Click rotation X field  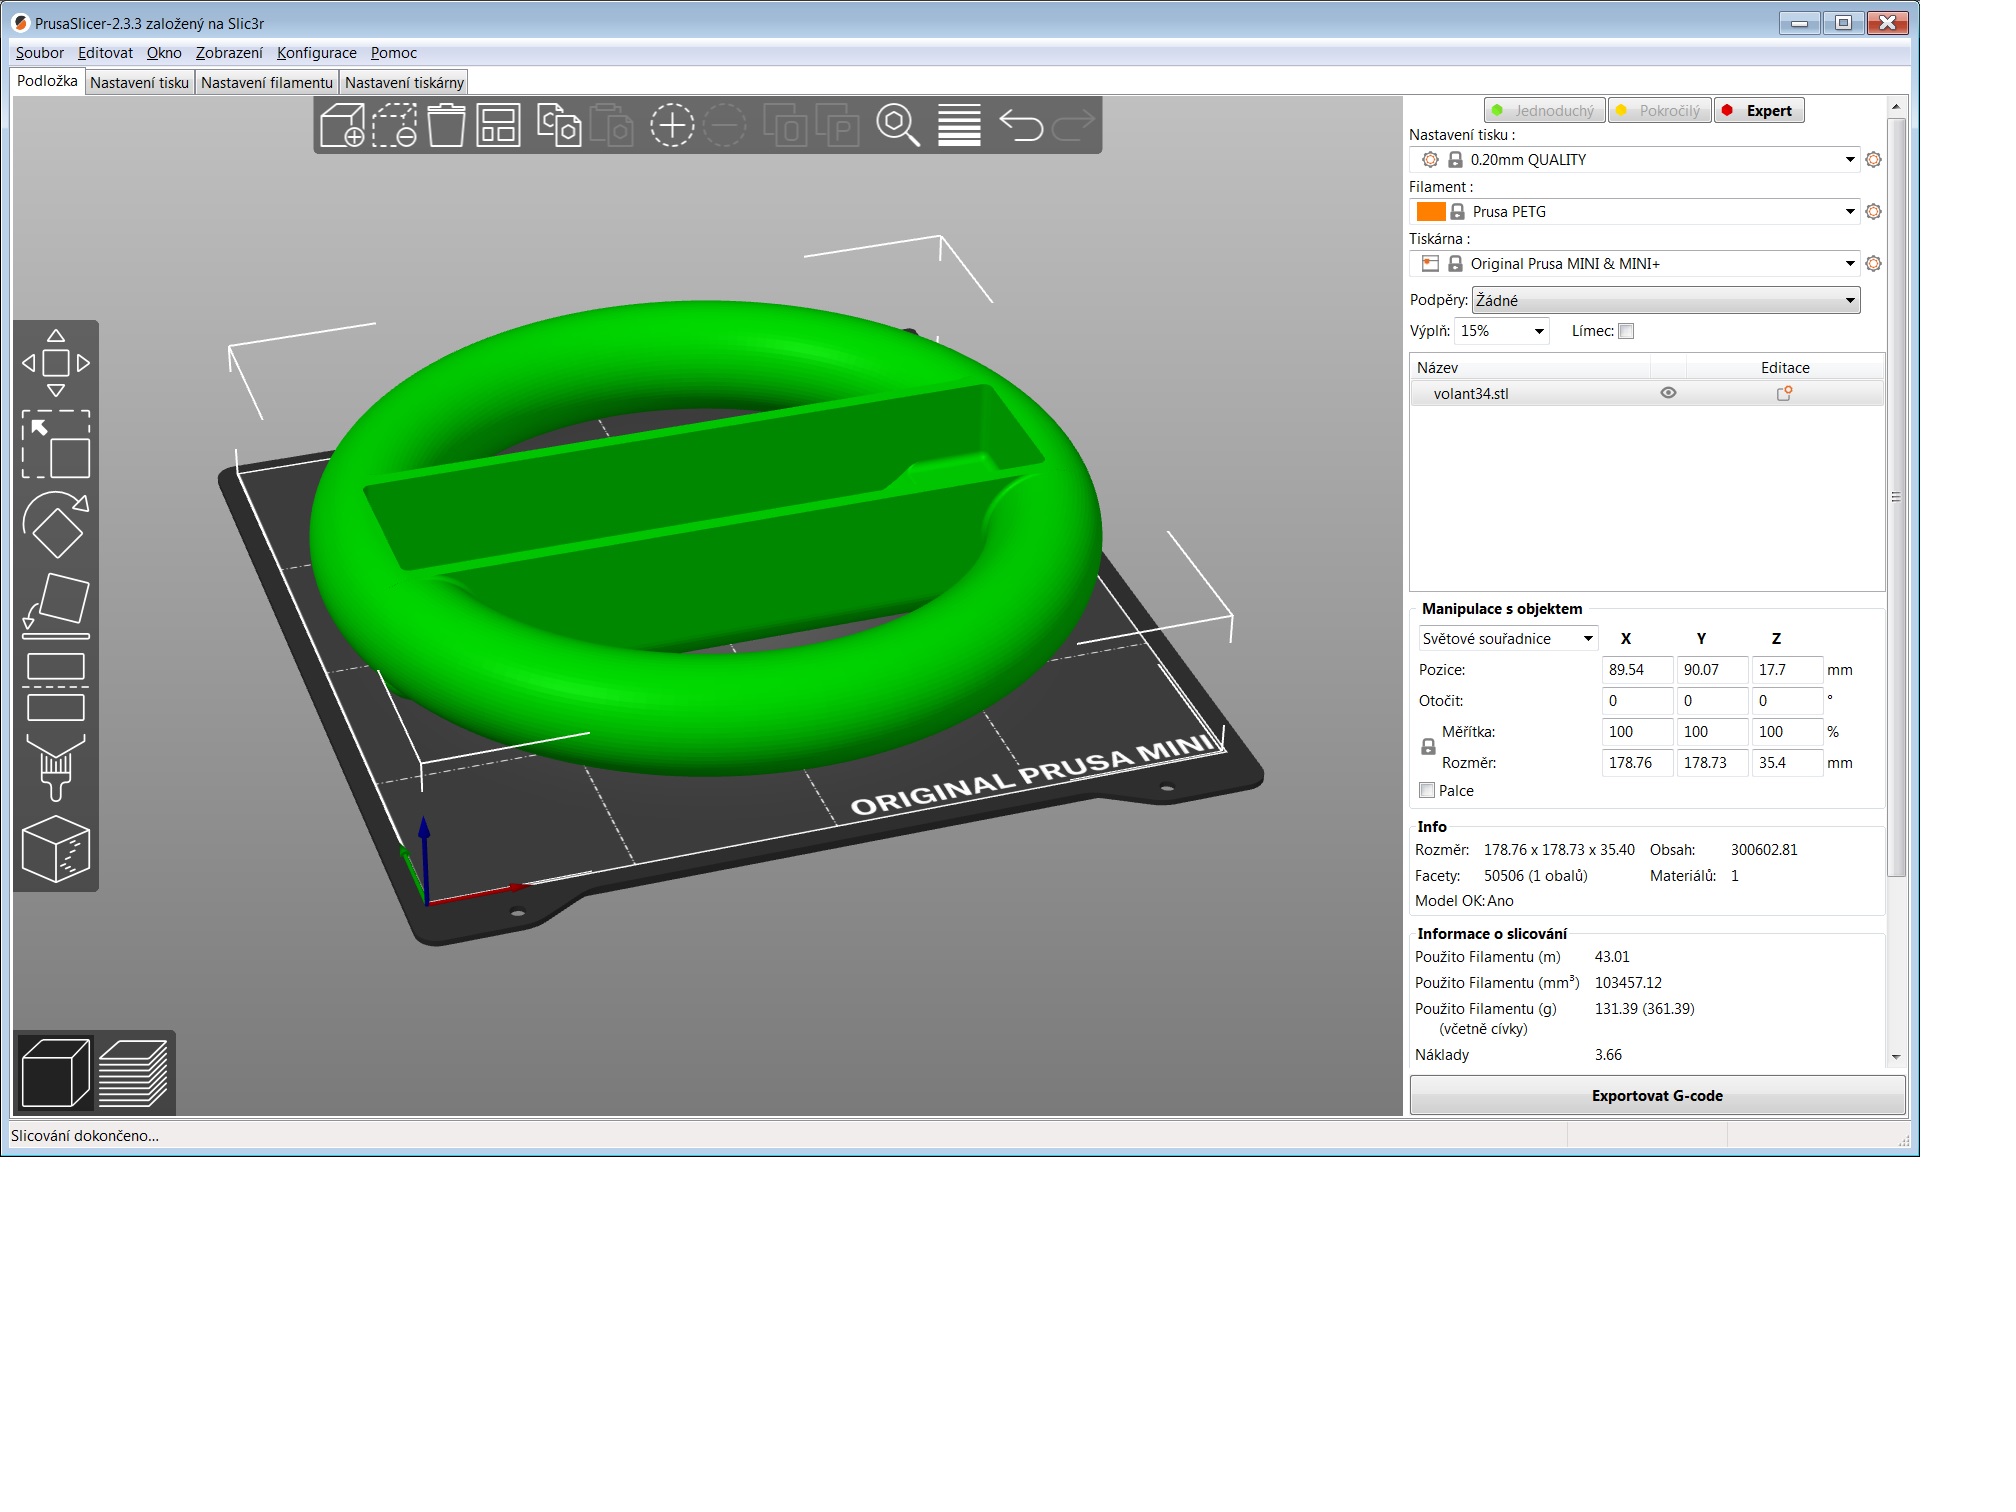coord(1637,701)
